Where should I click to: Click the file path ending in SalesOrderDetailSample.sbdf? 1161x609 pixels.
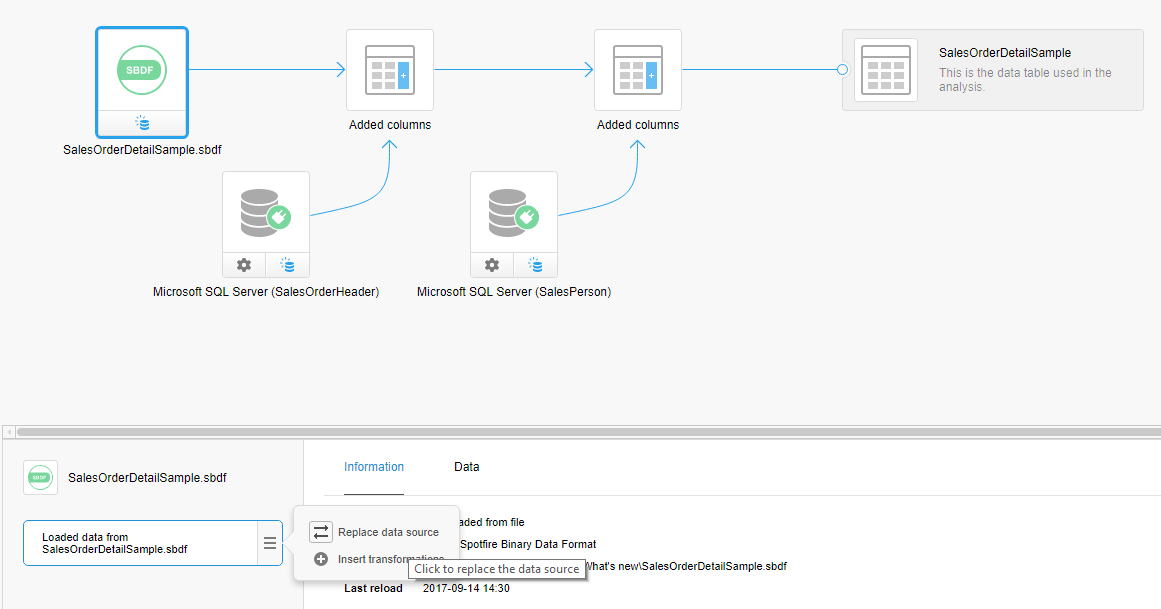coord(686,566)
